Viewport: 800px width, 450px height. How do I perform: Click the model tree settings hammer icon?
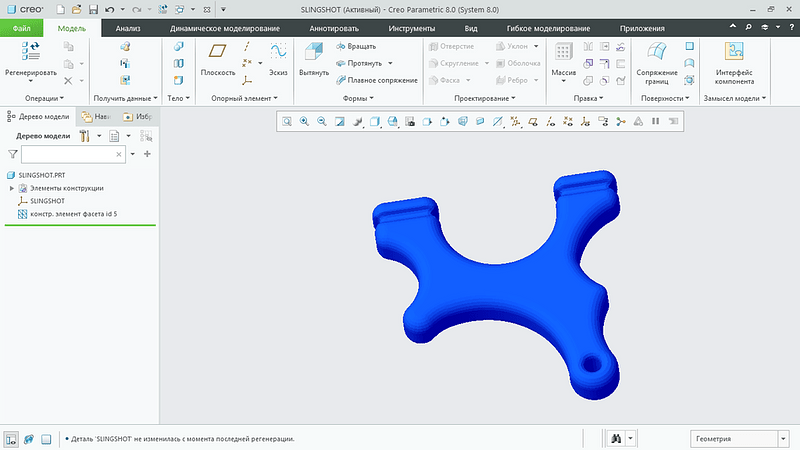coord(85,136)
